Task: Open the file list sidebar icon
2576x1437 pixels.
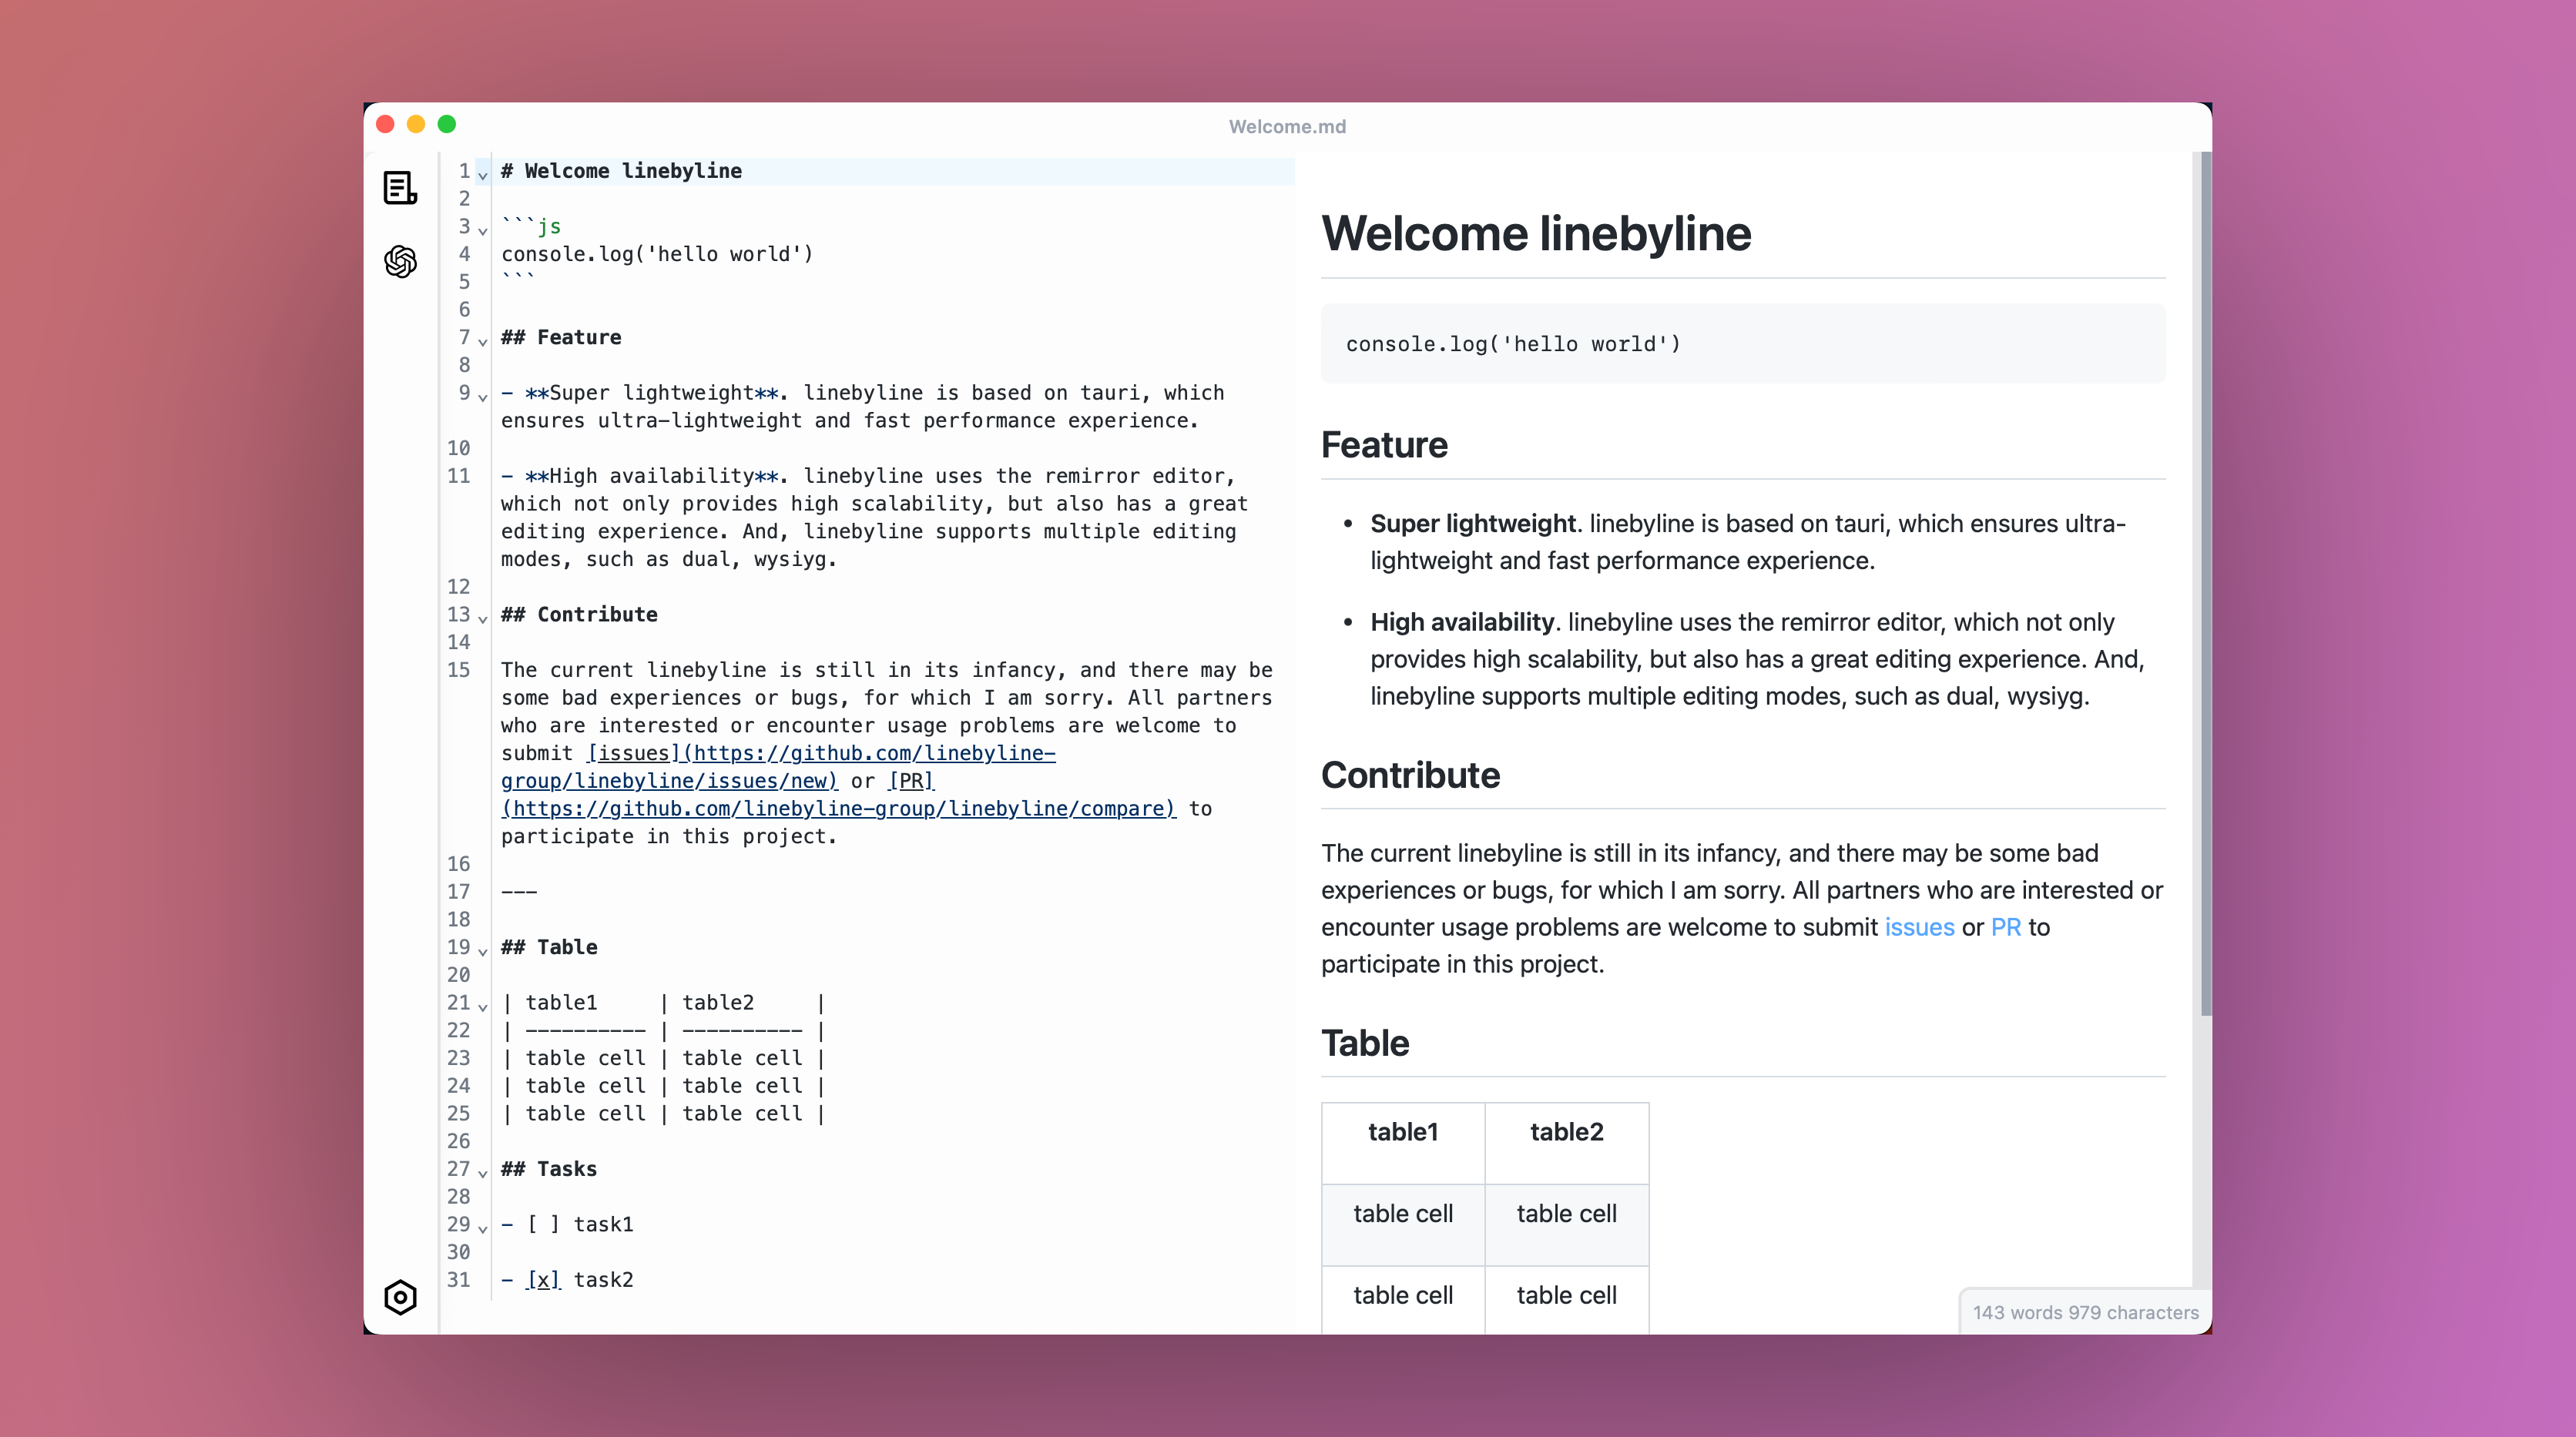Action: pyautogui.click(x=400, y=187)
